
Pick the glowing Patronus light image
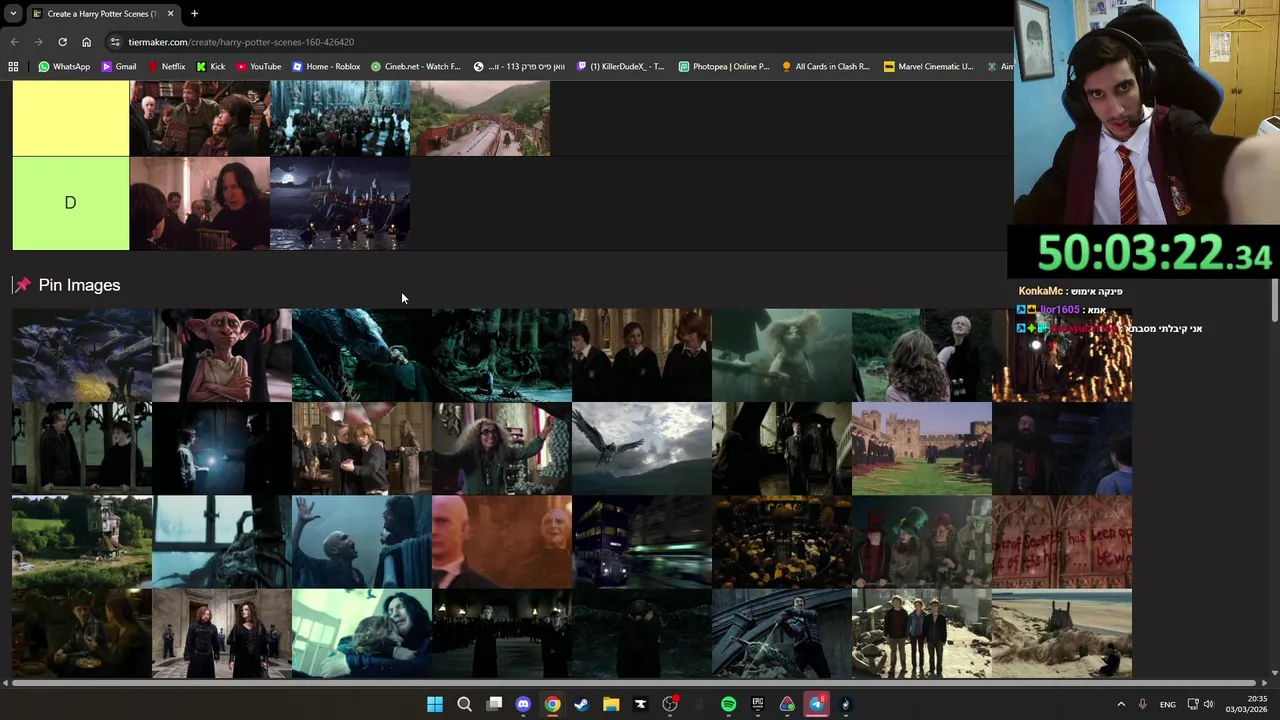(222, 449)
